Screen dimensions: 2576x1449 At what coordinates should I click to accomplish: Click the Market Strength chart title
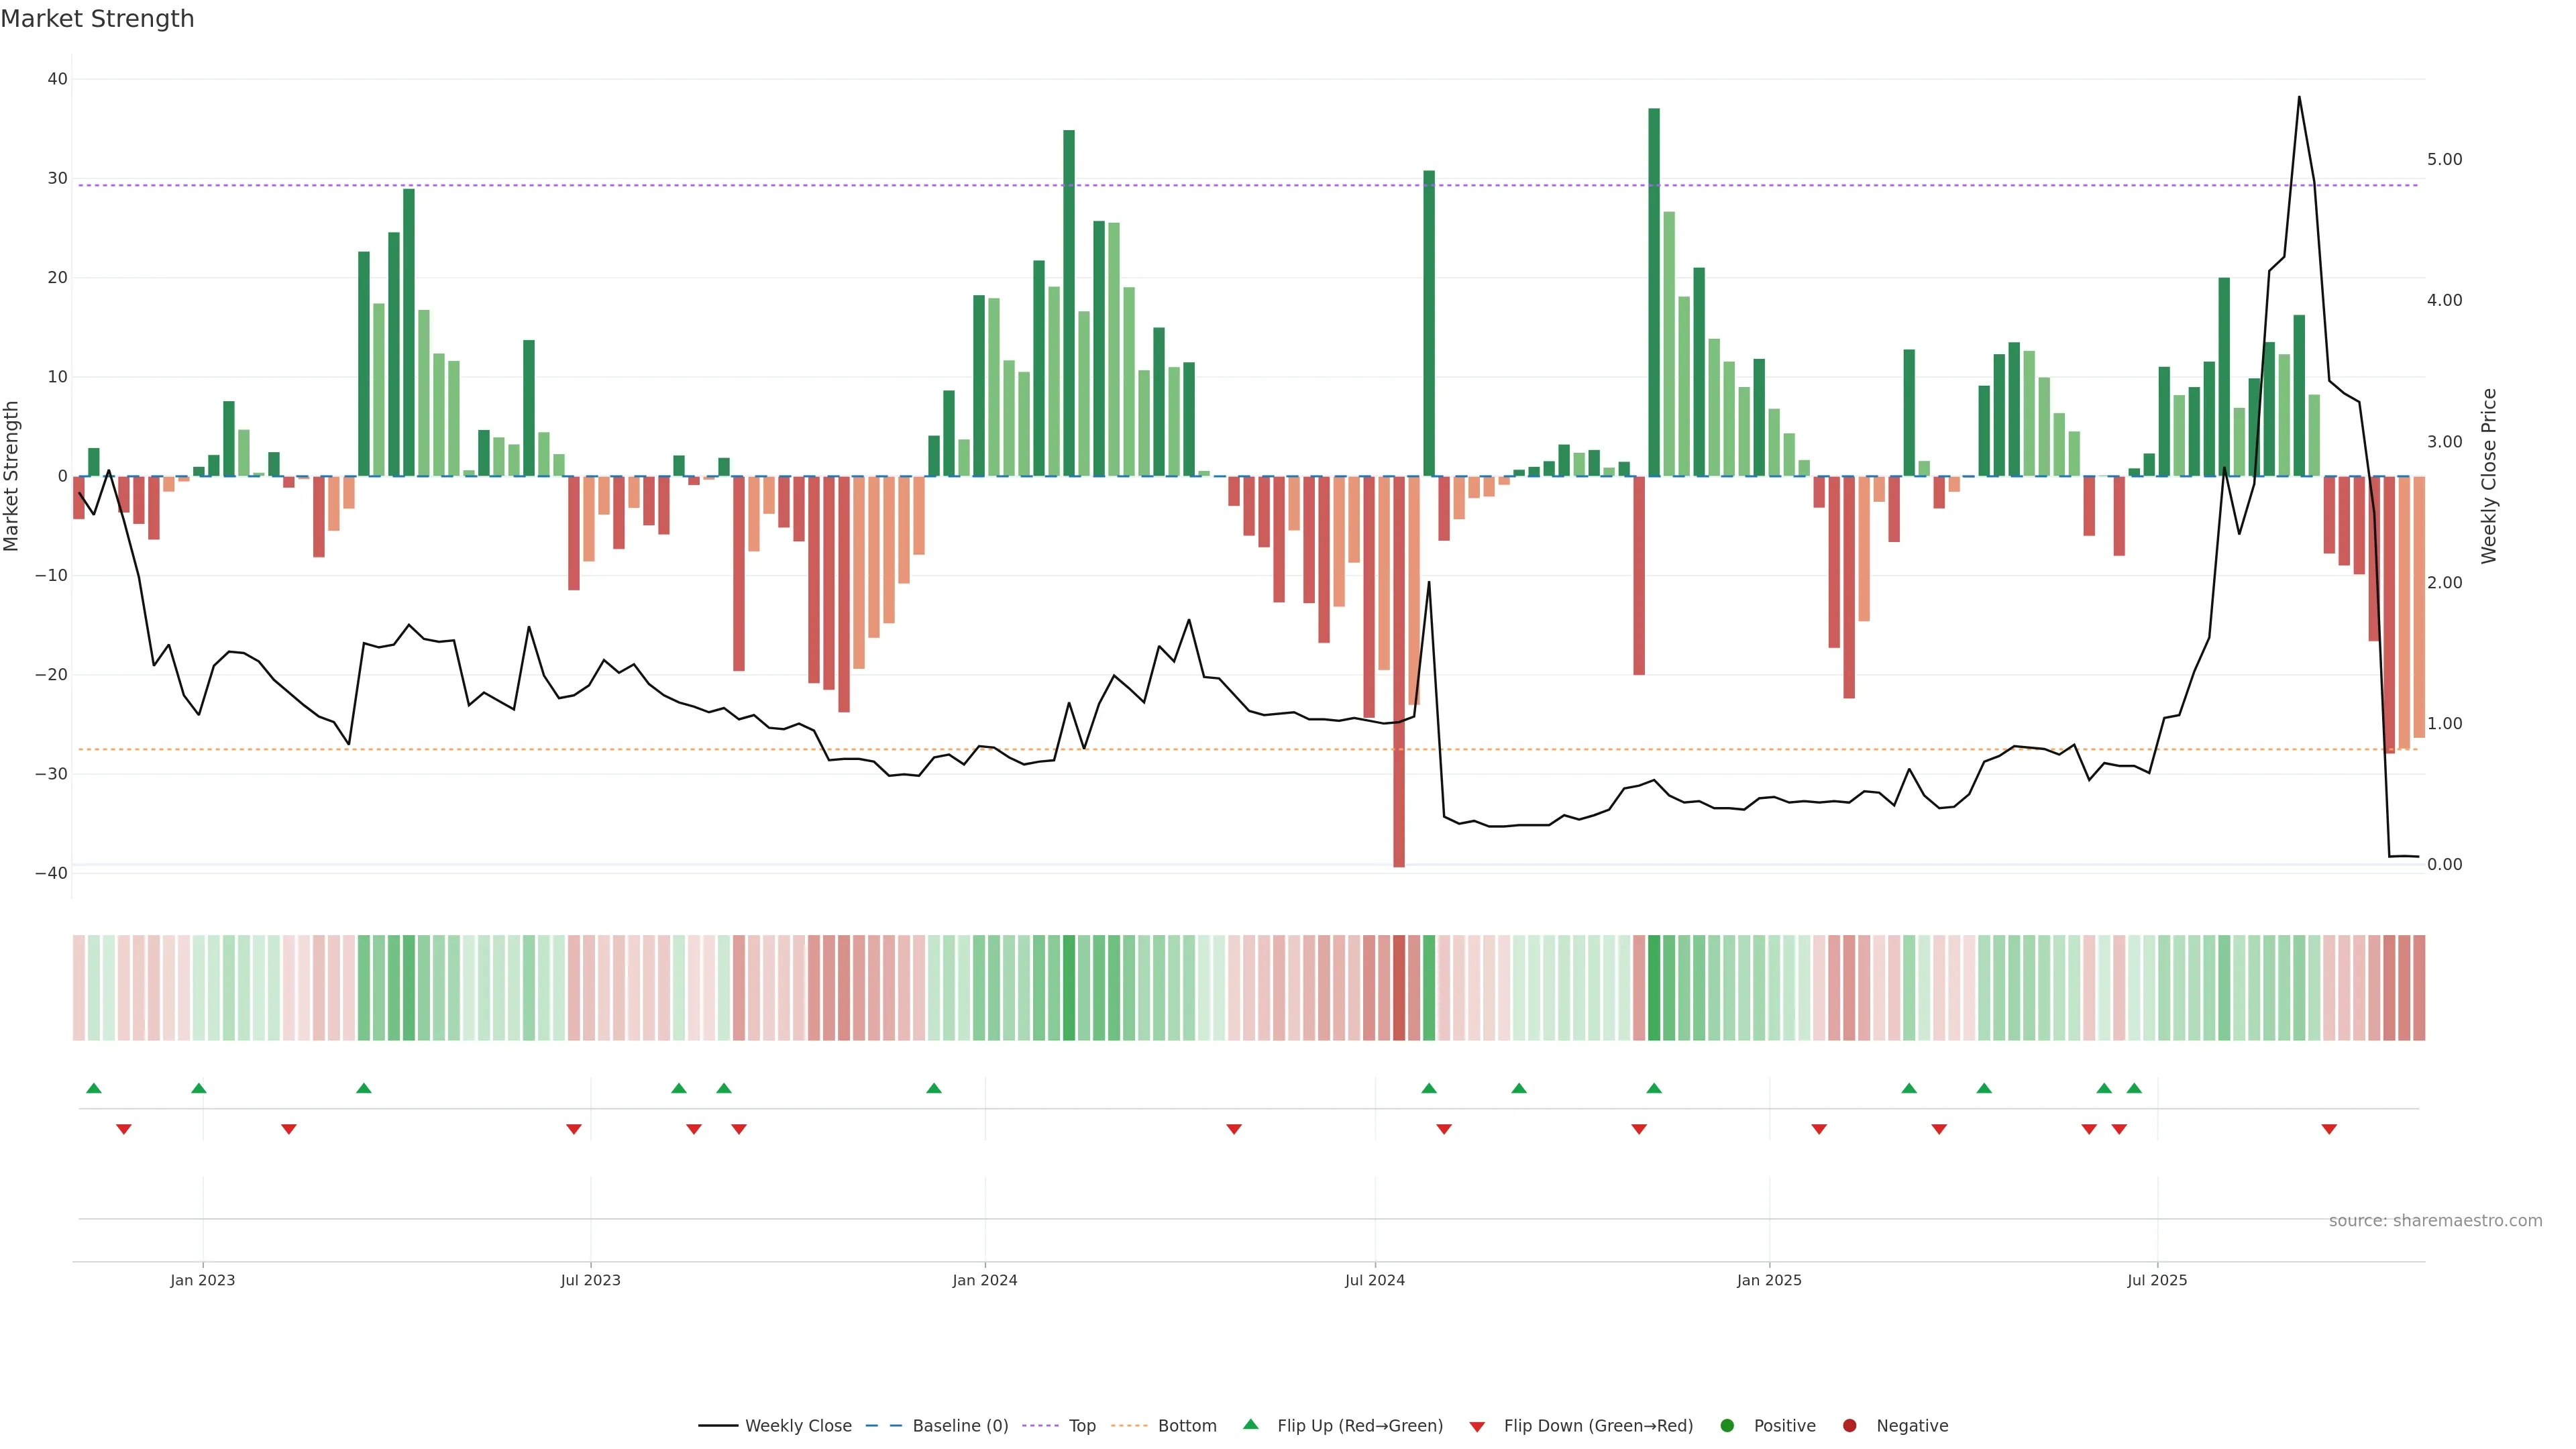click(x=97, y=19)
